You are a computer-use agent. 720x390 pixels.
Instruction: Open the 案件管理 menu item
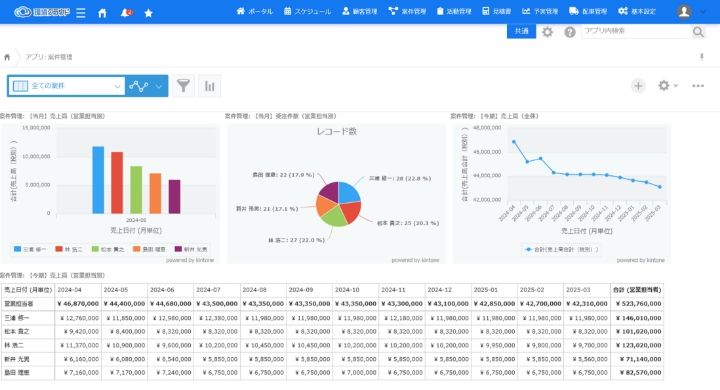(407, 11)
